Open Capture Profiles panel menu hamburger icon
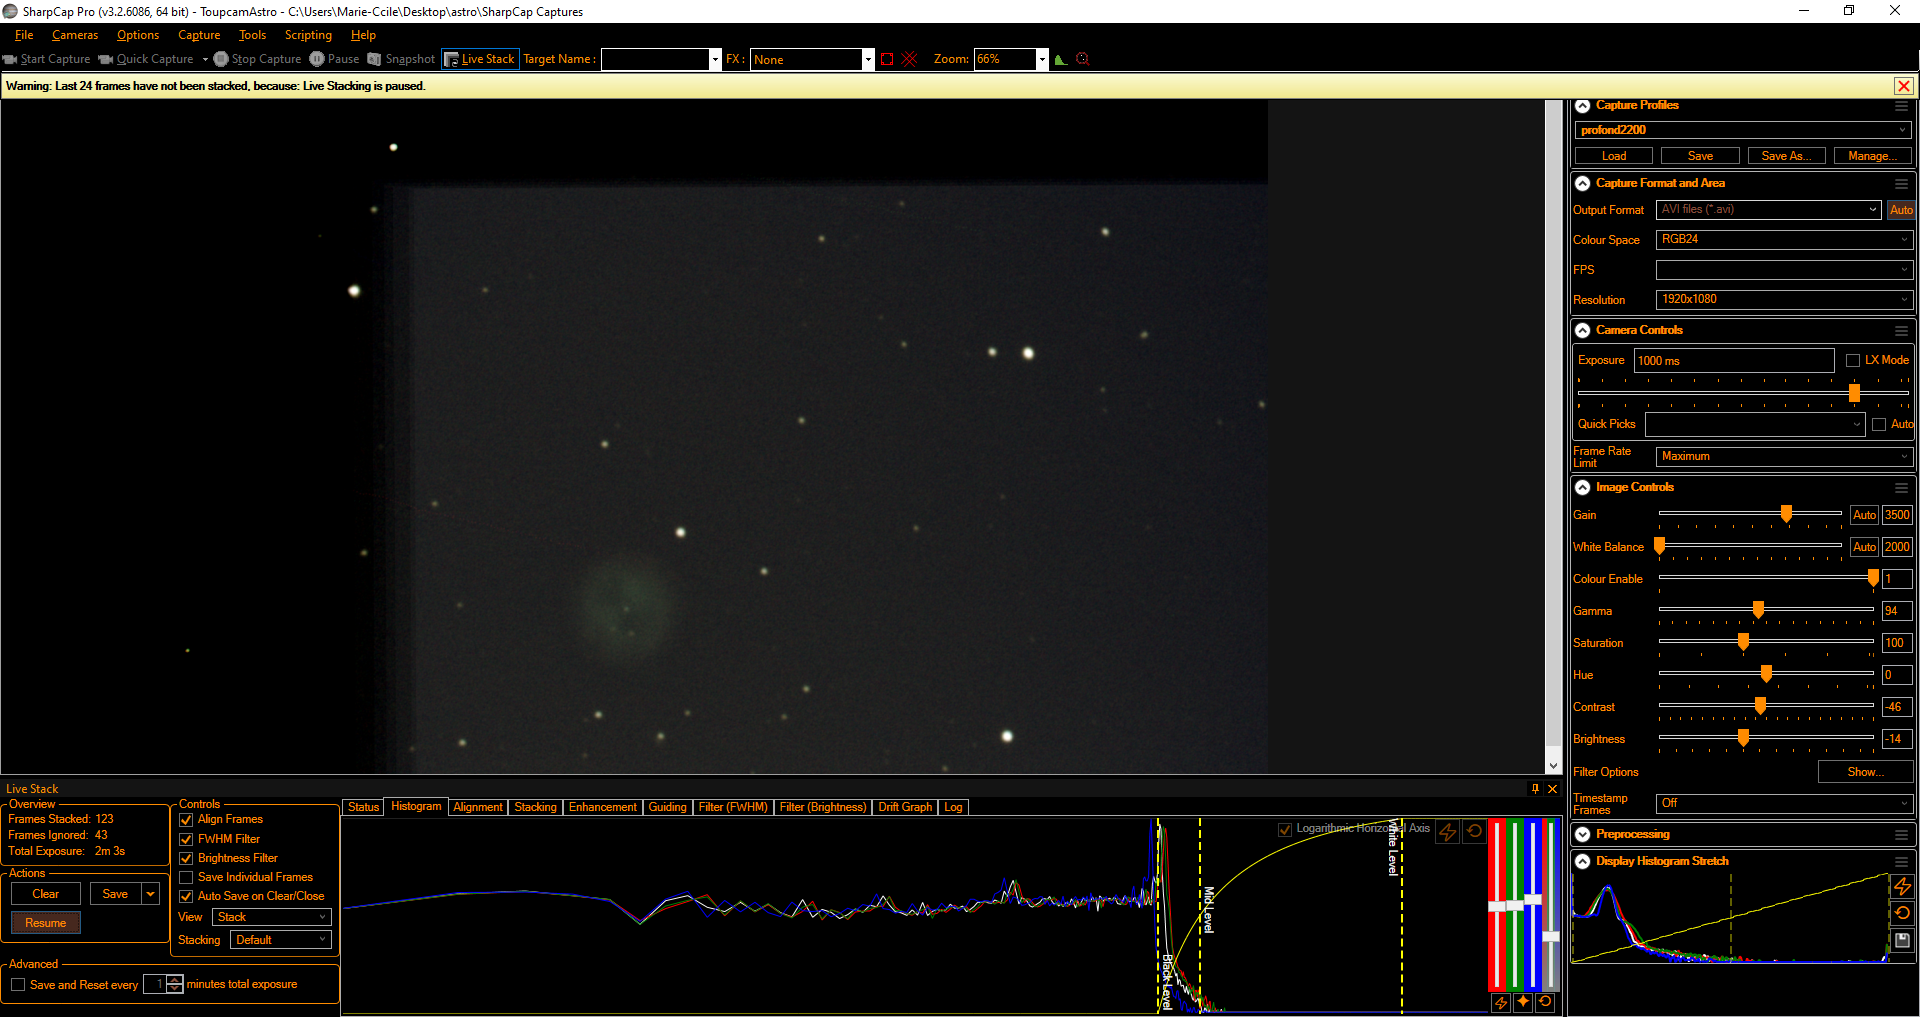The image size is (1920, 1017). click(1901, 105)
